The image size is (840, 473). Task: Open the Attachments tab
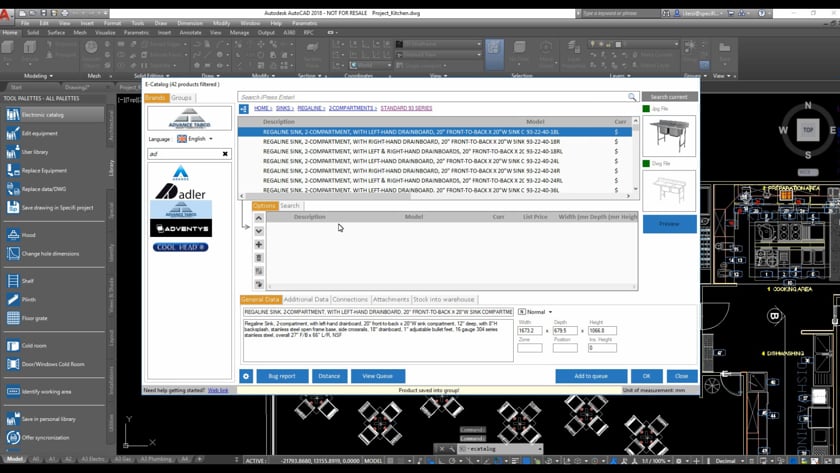[391, 299]
